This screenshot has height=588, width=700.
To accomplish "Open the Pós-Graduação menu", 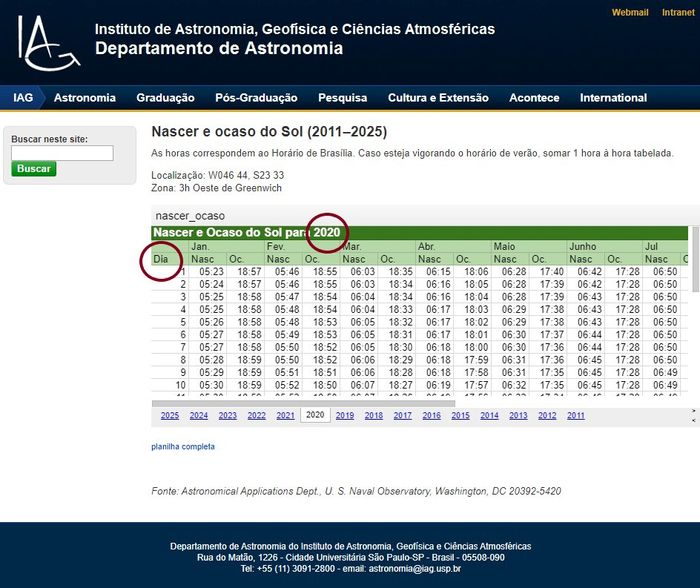I will click(x=256, y=98).
